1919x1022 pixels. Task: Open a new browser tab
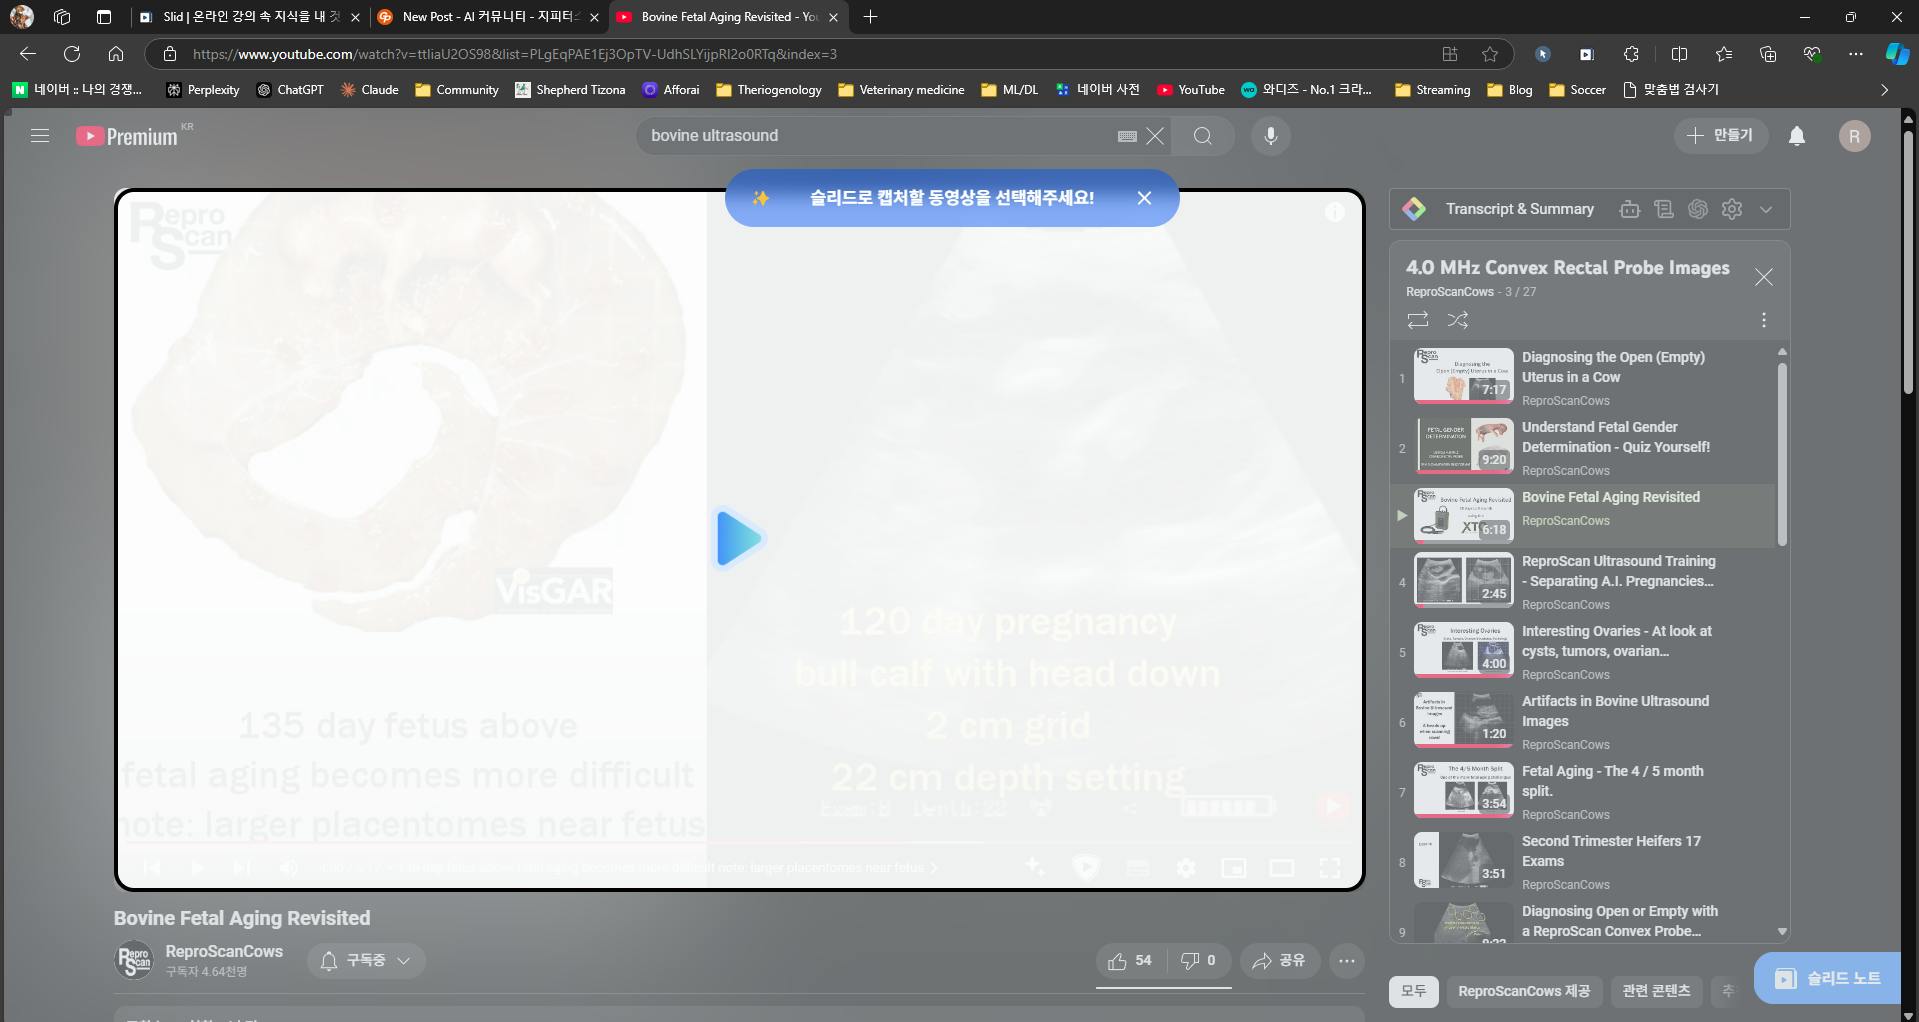(870, 17)
